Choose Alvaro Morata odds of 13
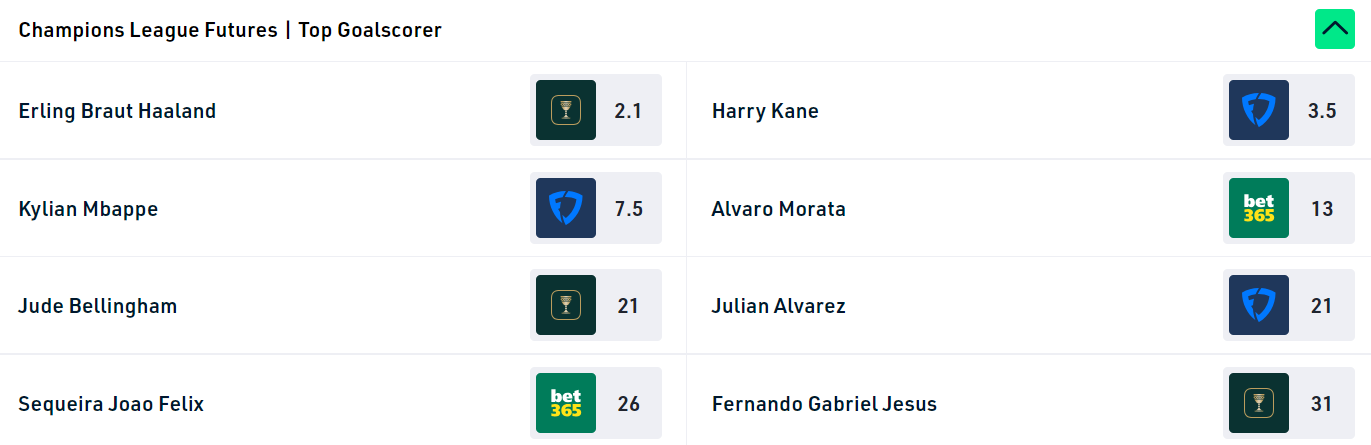 [1322, 208]
